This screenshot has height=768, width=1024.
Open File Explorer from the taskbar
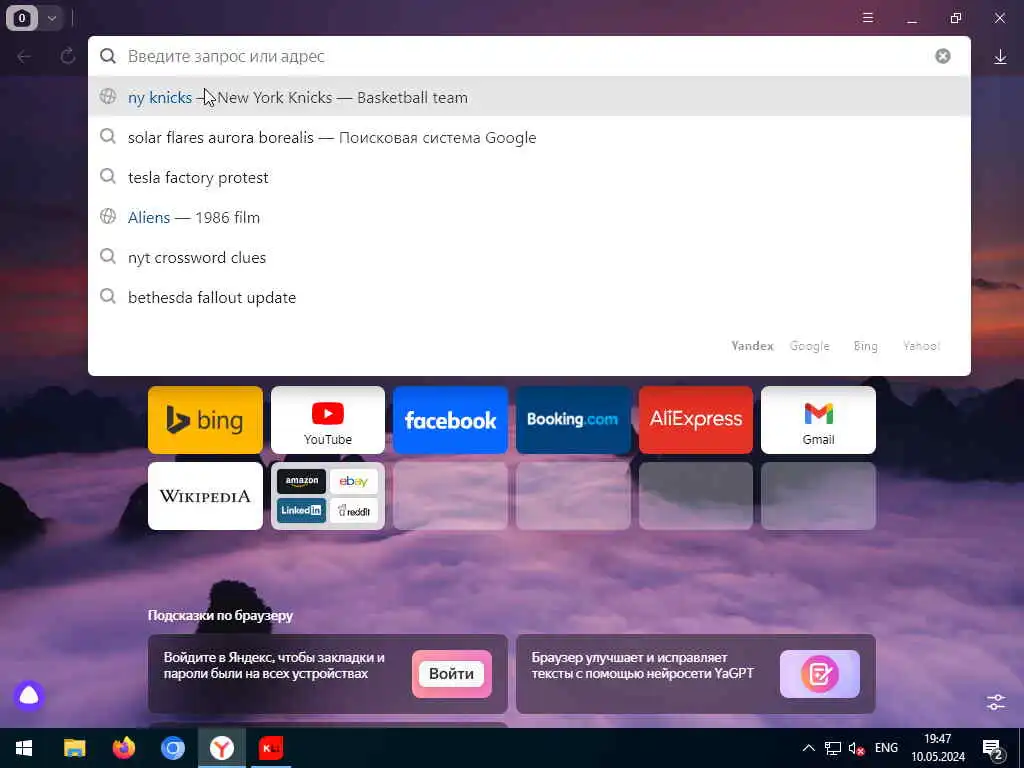tap(74, 748)
